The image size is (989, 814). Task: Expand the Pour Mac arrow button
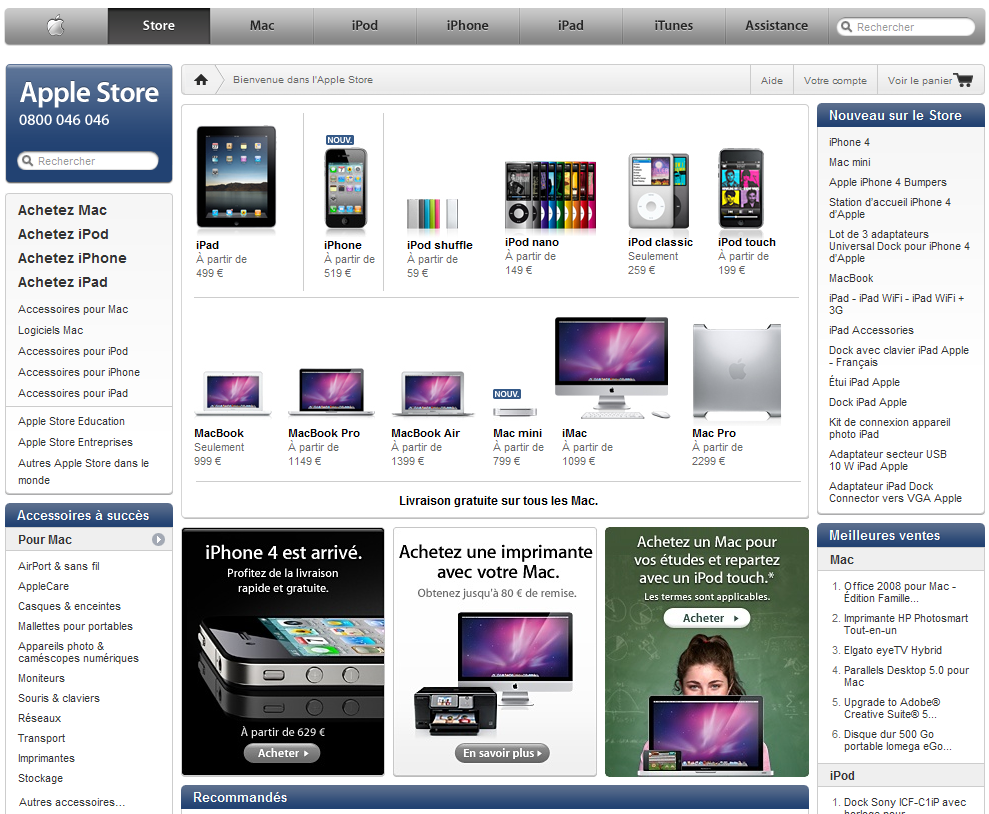[158, 540]
